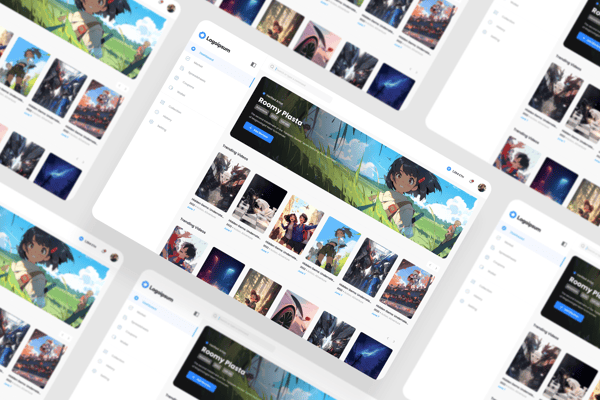
Task: Click the blue Dashboard icon in the central sidebar
Action: (x=194, y=49)
